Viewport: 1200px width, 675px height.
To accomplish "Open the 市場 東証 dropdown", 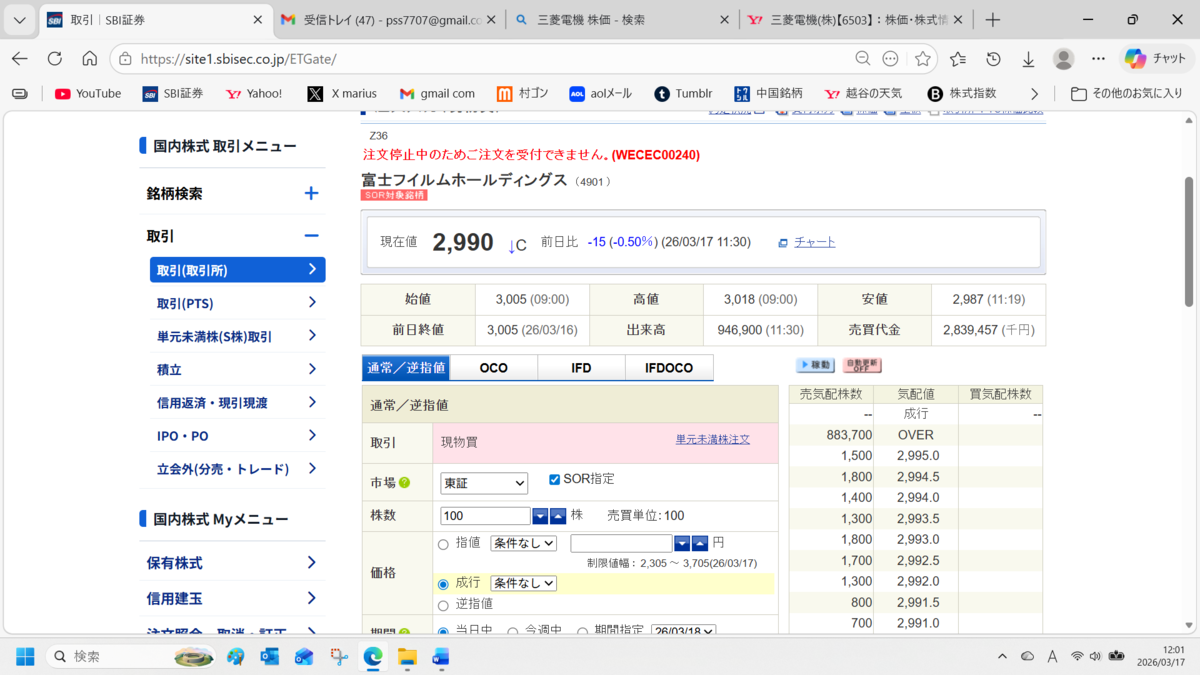I will pos(484,483).
